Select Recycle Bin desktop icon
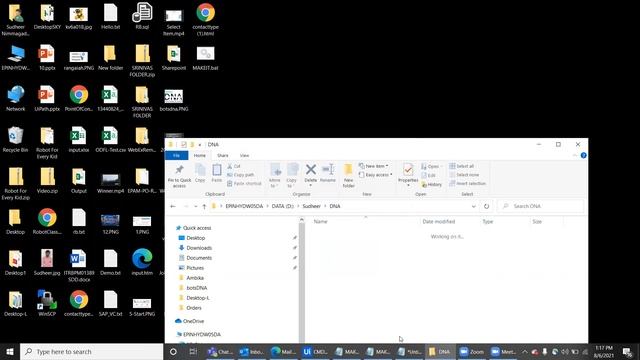Image resolution: width=640 pixels, height=360 pixels. pos(15,140)
